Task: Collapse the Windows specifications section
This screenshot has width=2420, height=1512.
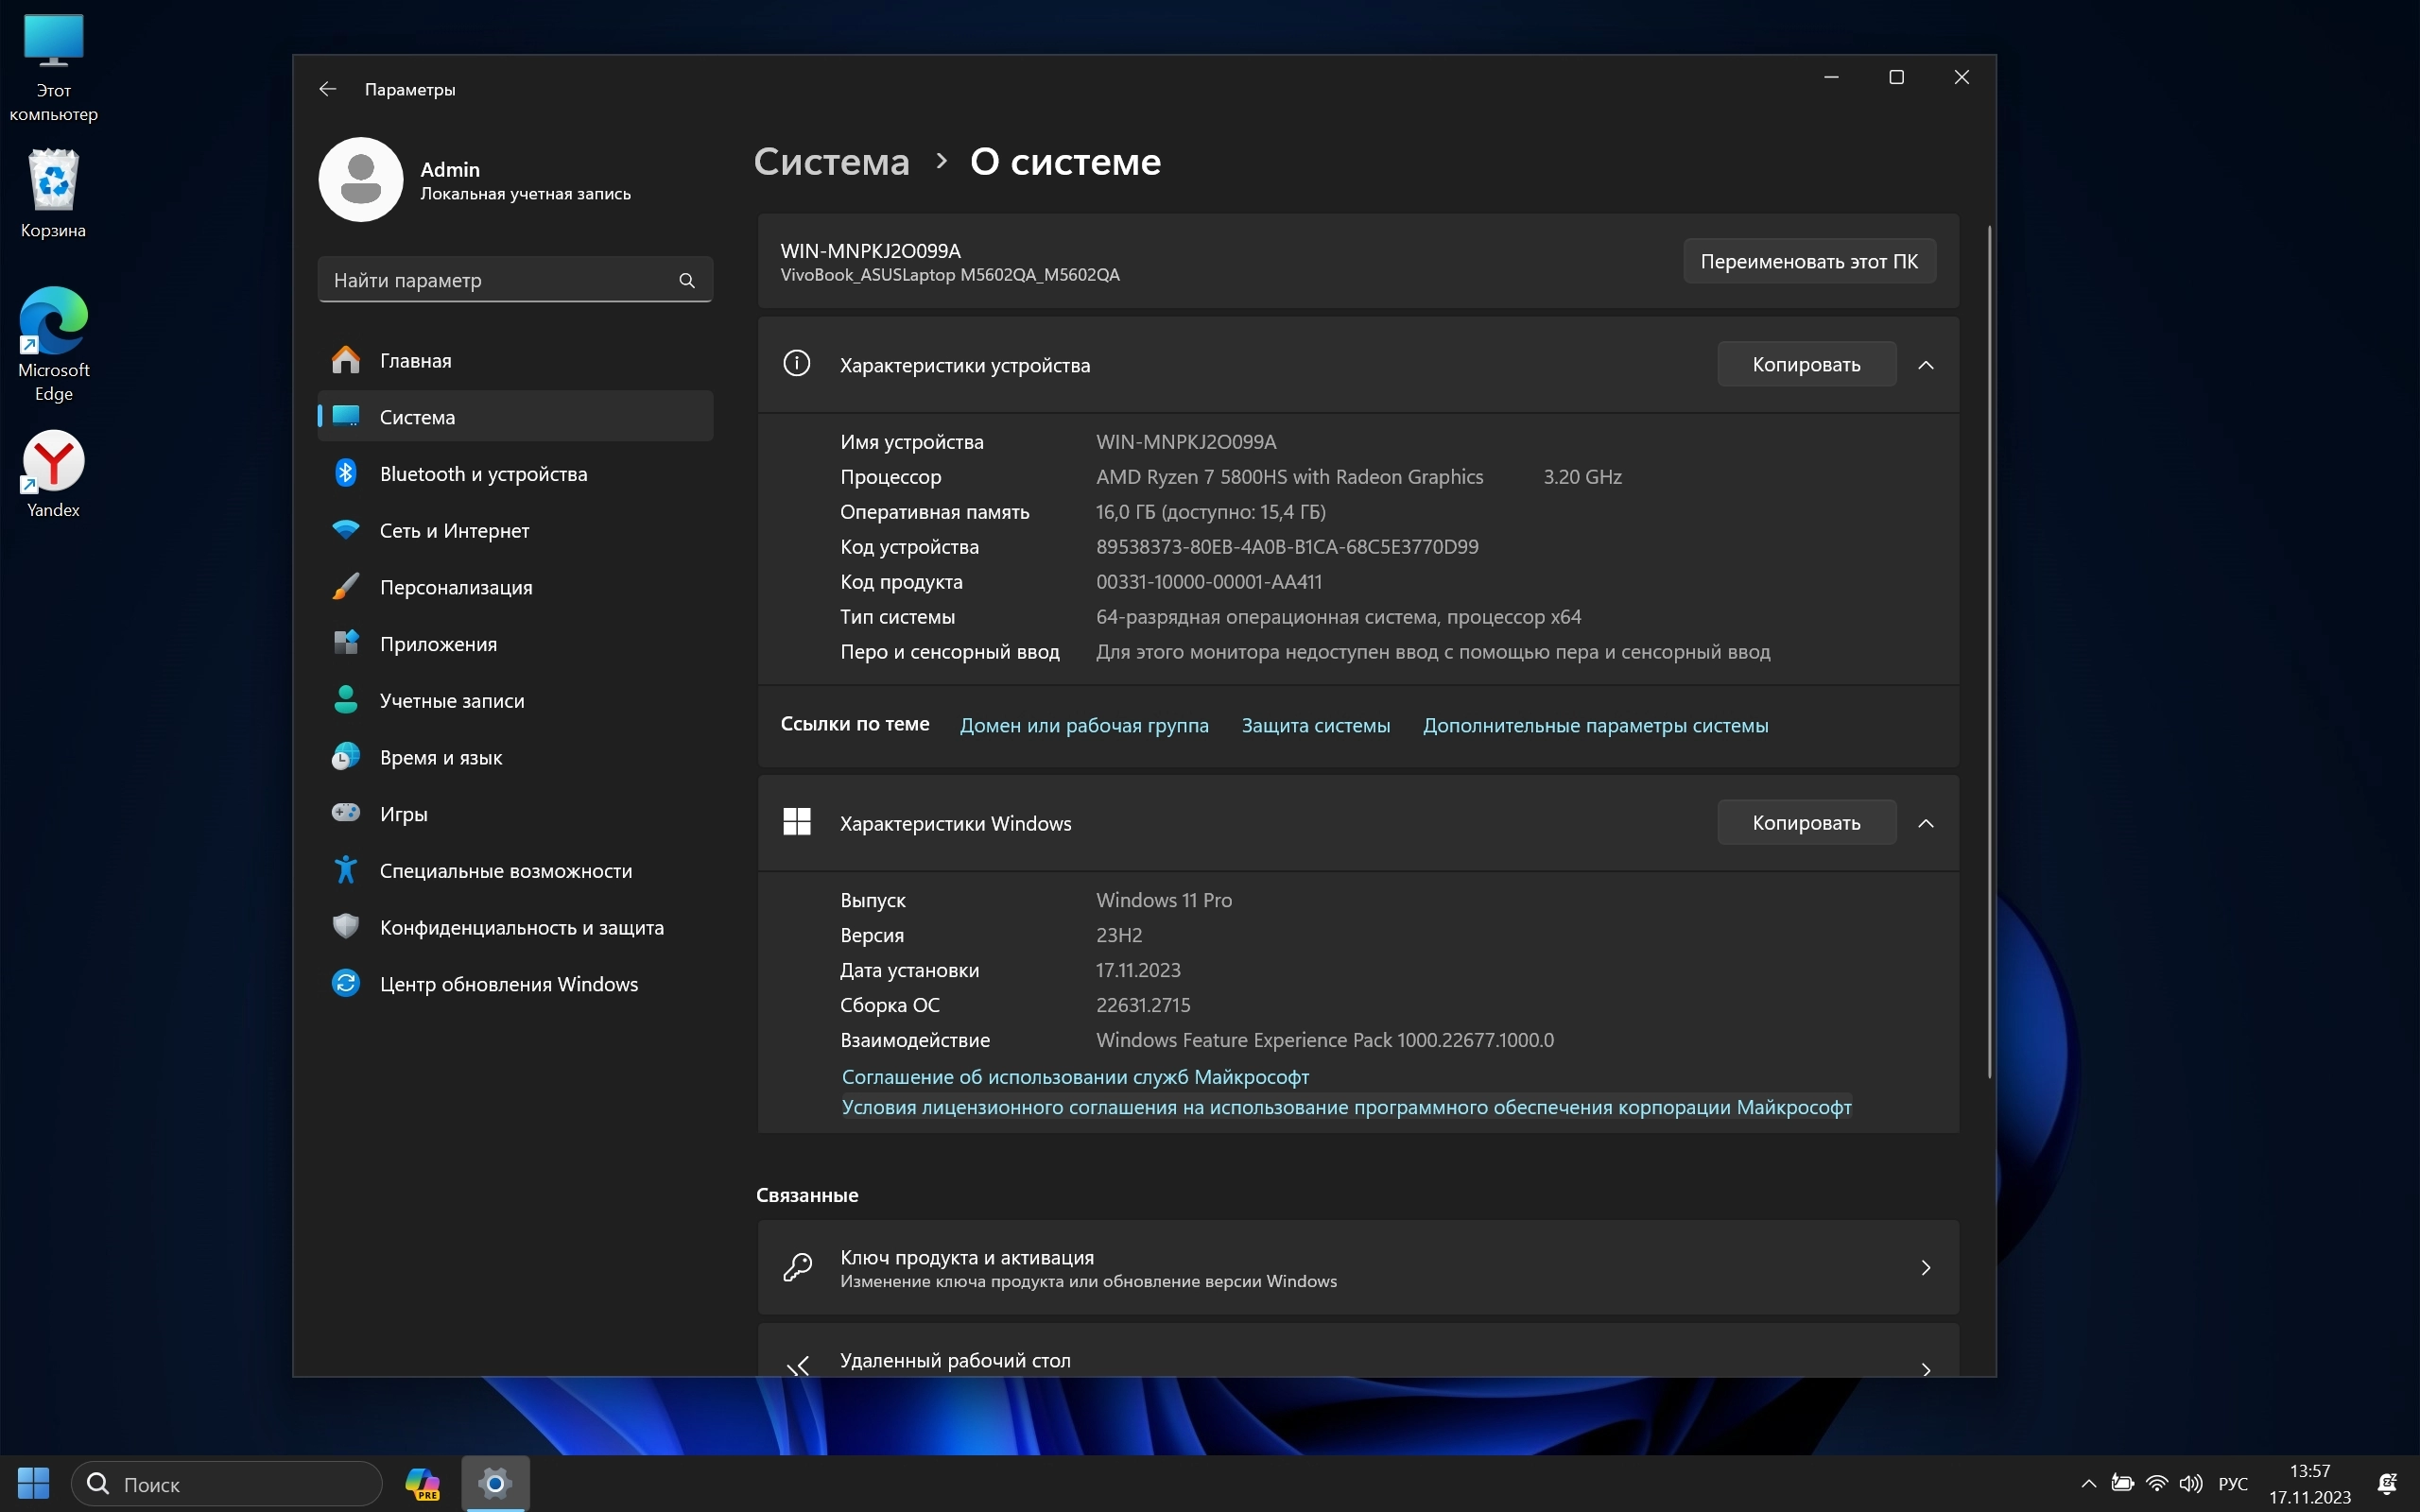Action: point(1926,823)
